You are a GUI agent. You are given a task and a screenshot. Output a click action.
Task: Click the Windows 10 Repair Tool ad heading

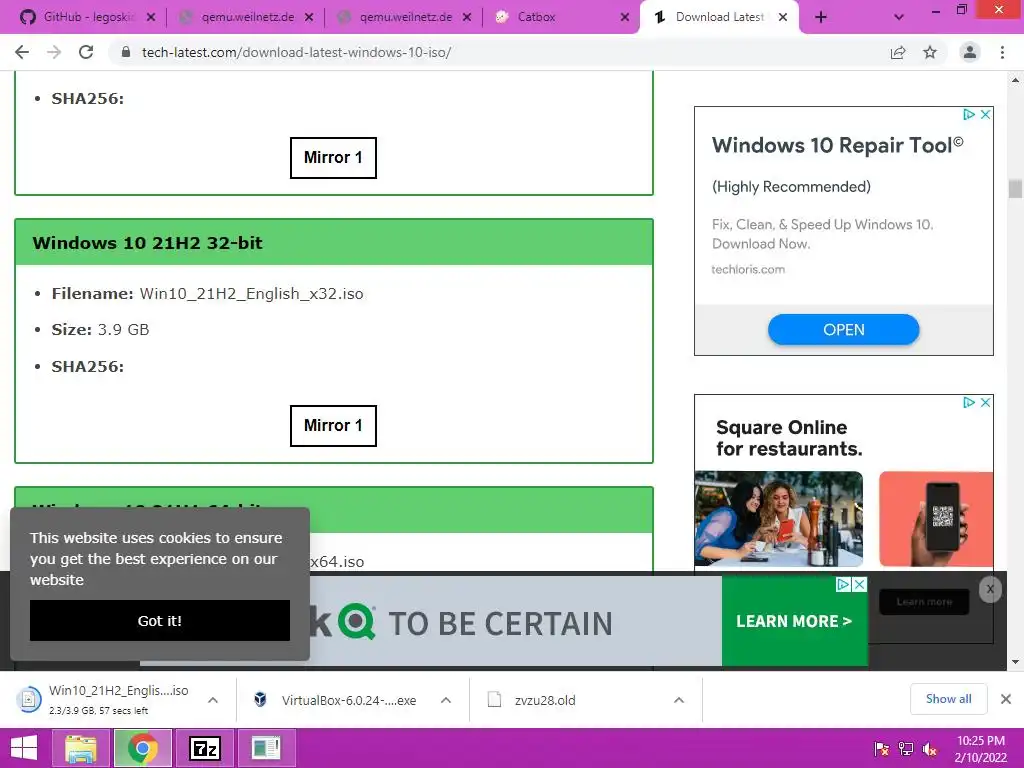click(837, 145)
